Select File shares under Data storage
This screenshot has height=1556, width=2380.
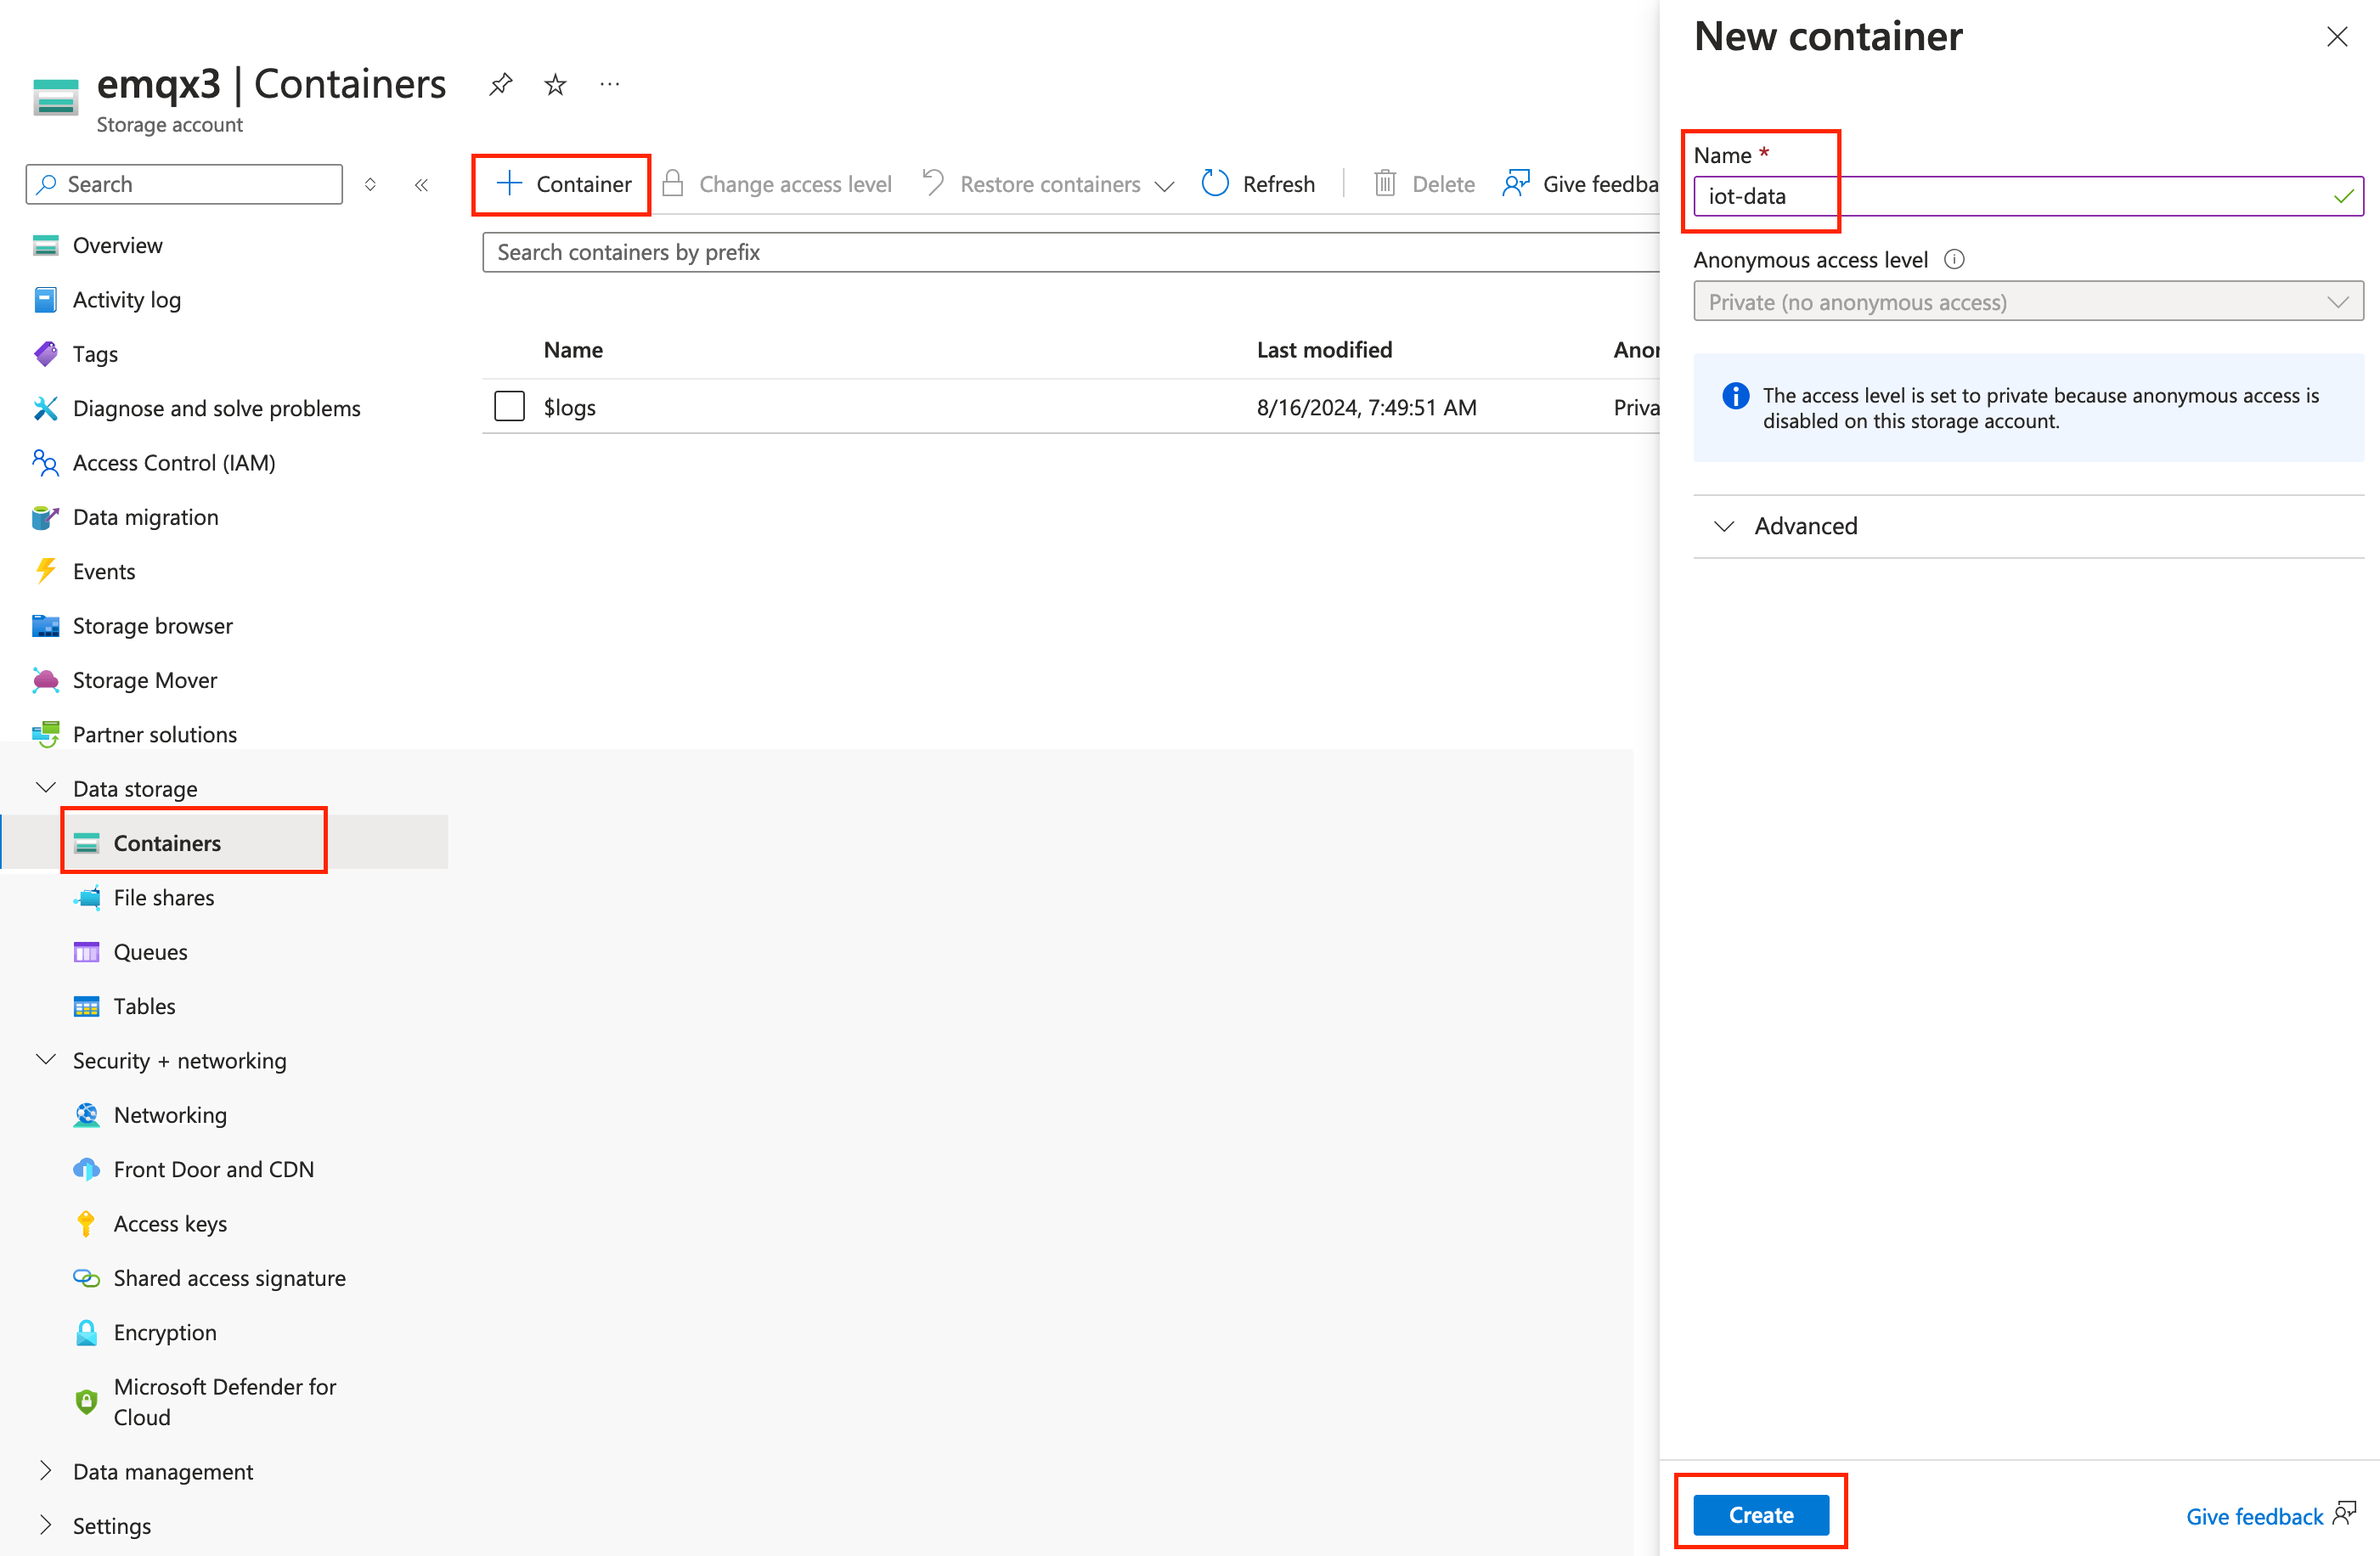point(163,897)
